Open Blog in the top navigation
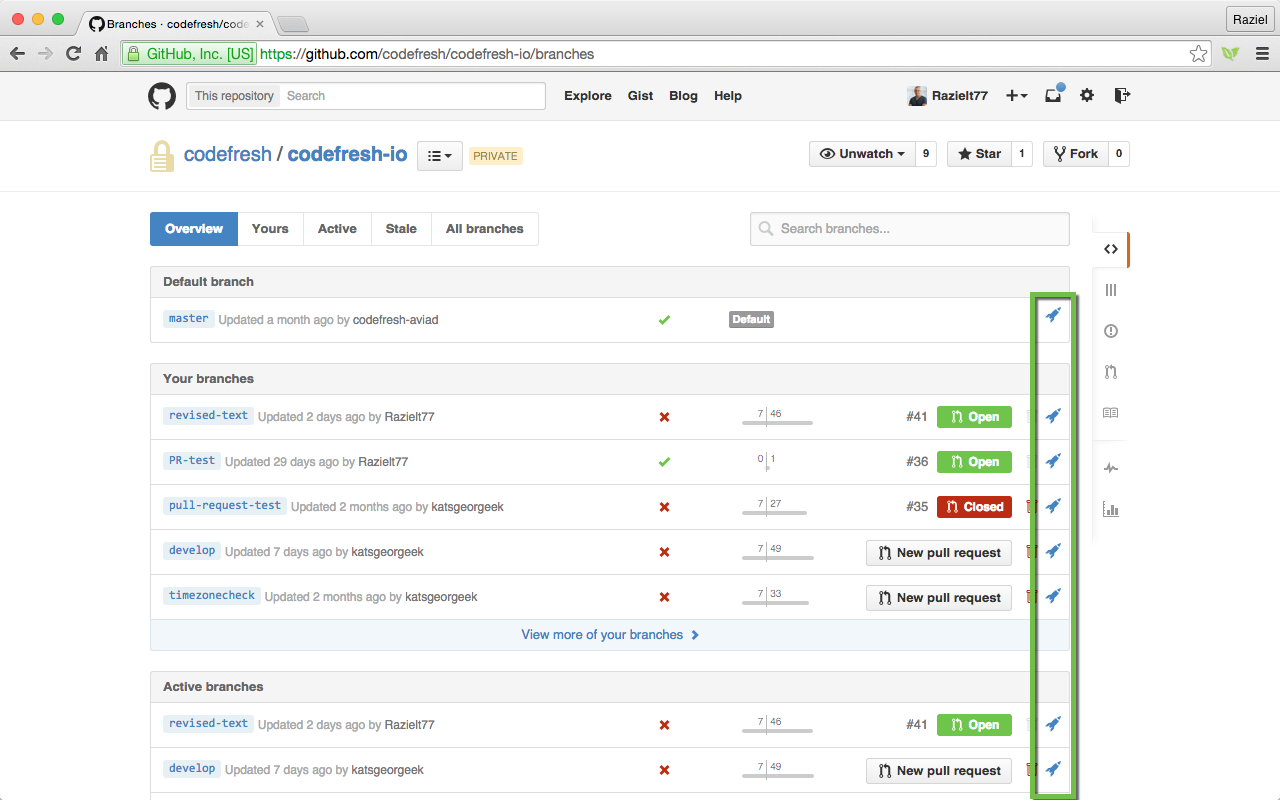 pyautogui.click(x=683, y=96)
